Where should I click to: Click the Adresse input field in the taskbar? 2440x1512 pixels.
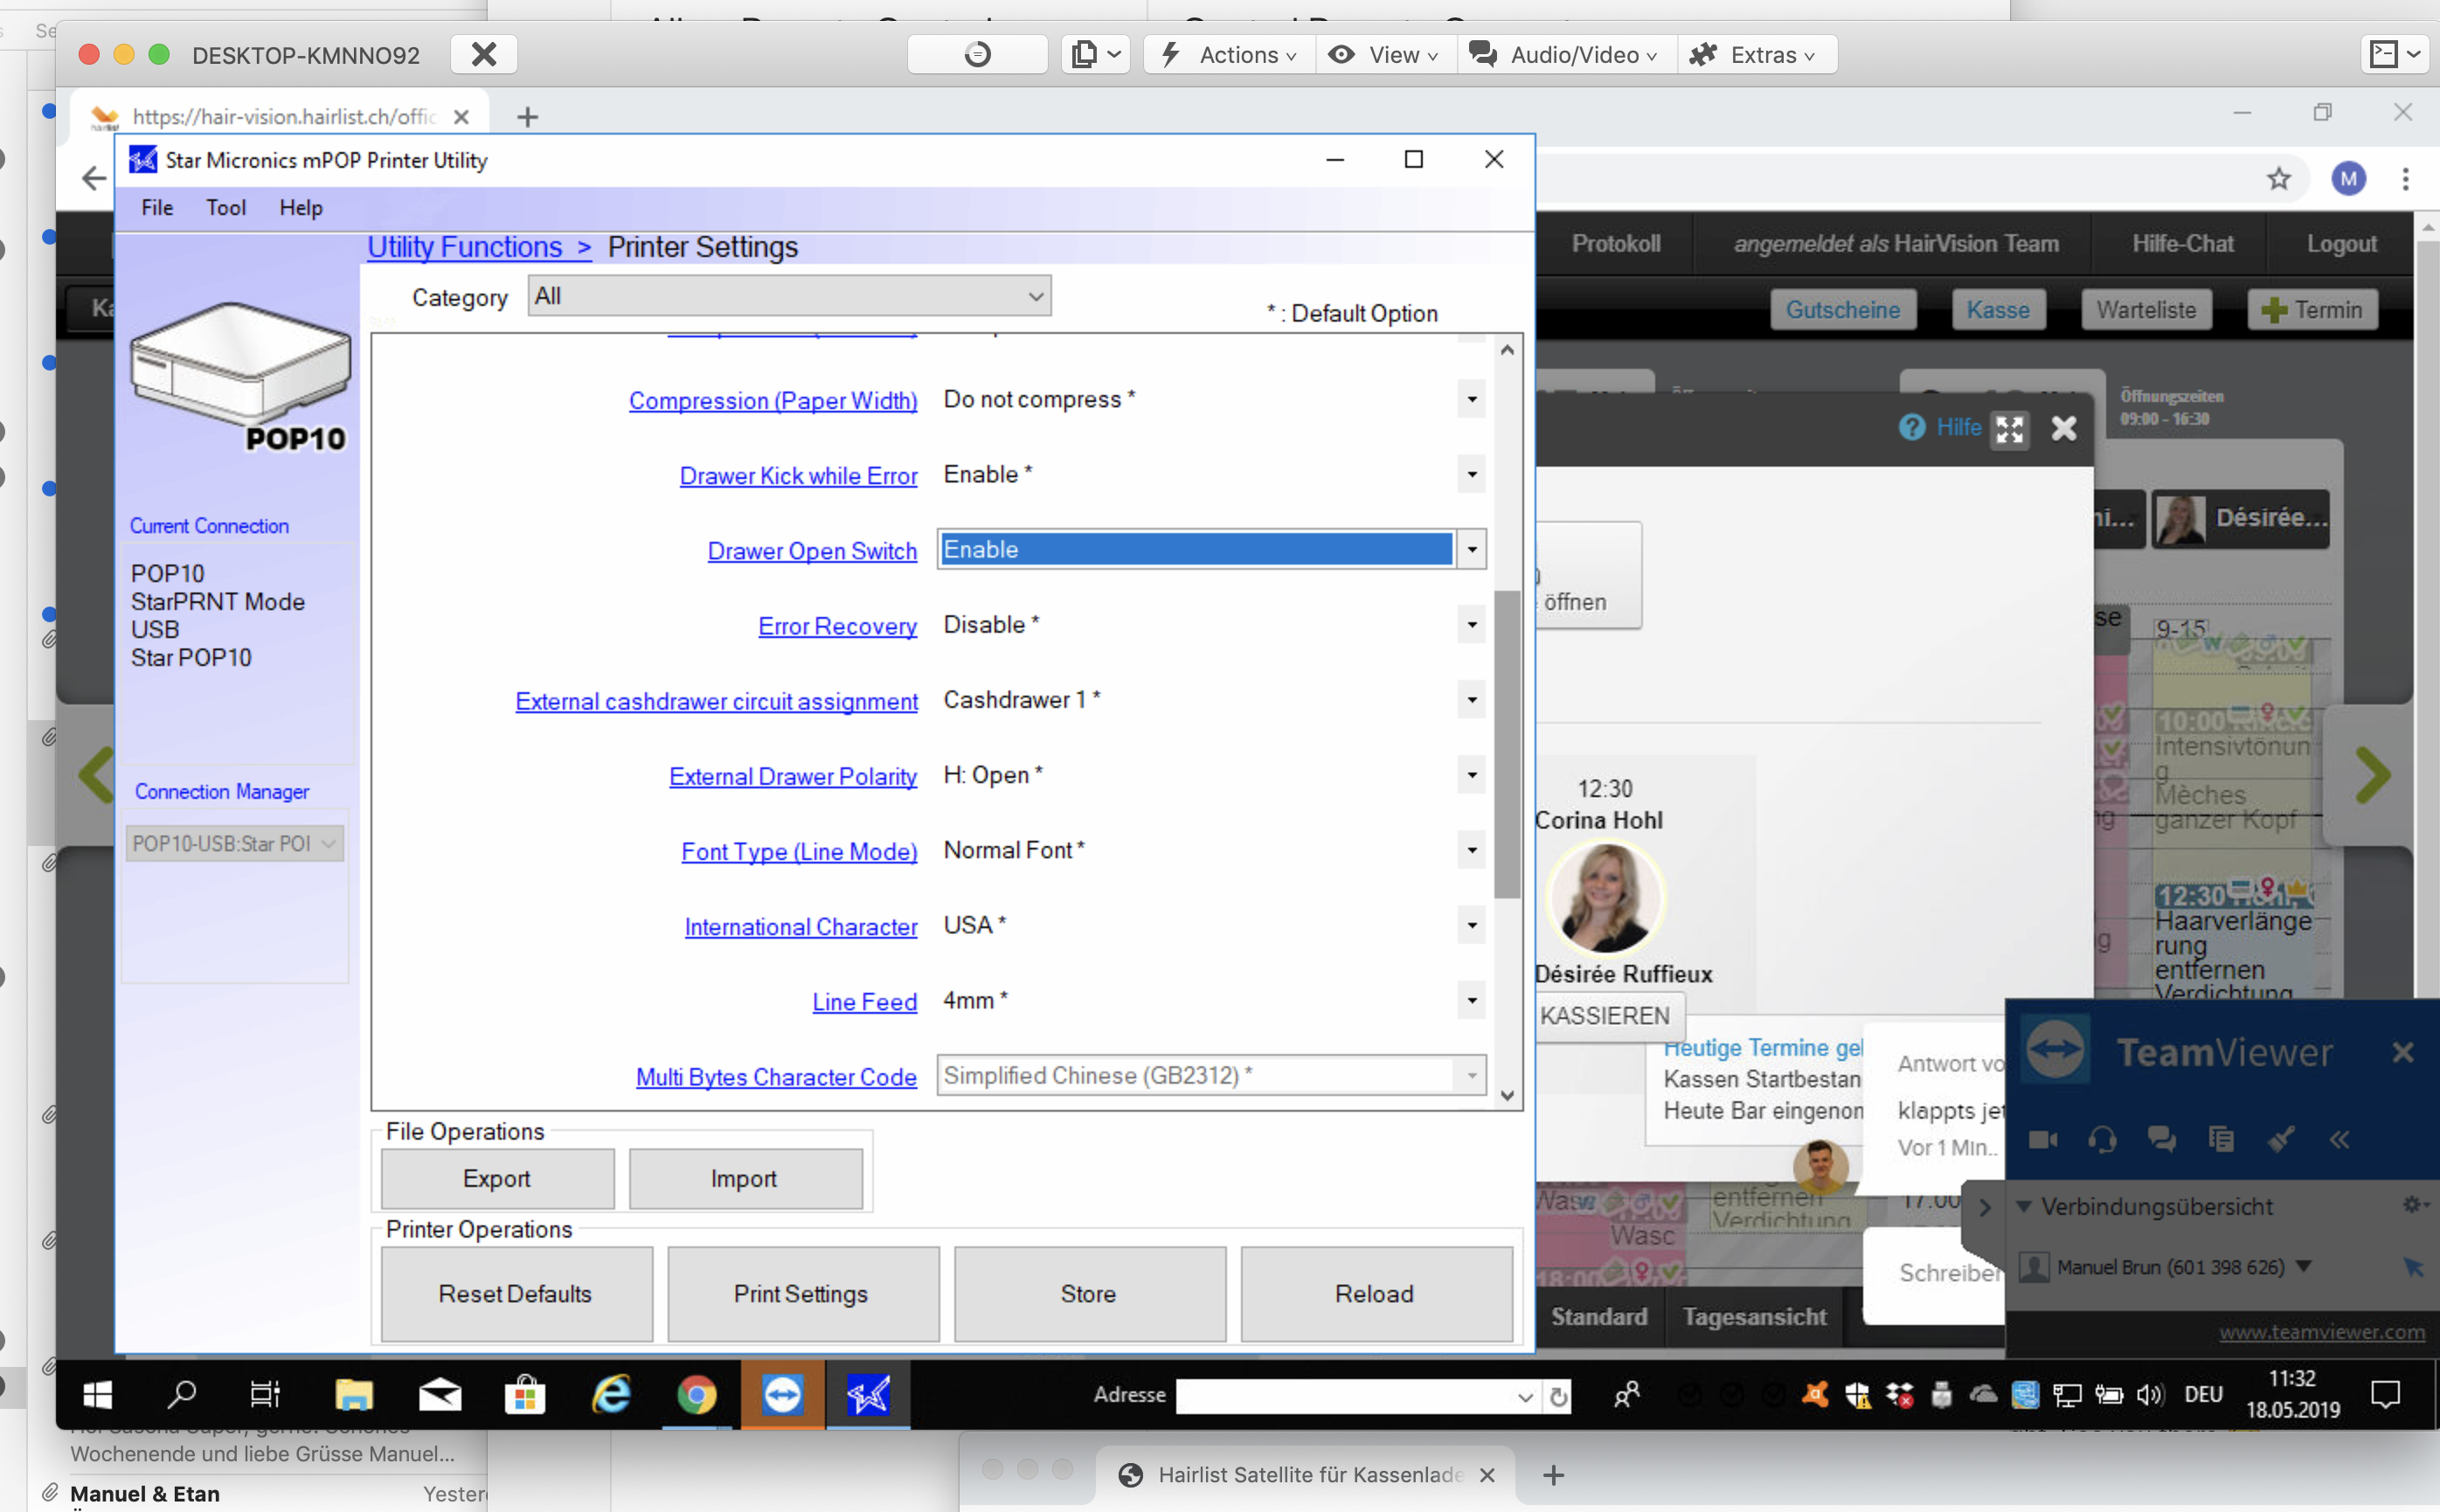point(1345,1396)
